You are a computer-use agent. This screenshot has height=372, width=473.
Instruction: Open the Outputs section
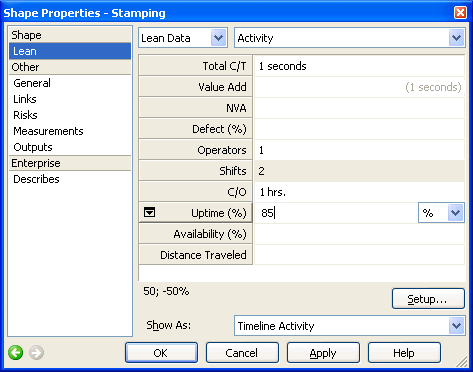[33, 147]
